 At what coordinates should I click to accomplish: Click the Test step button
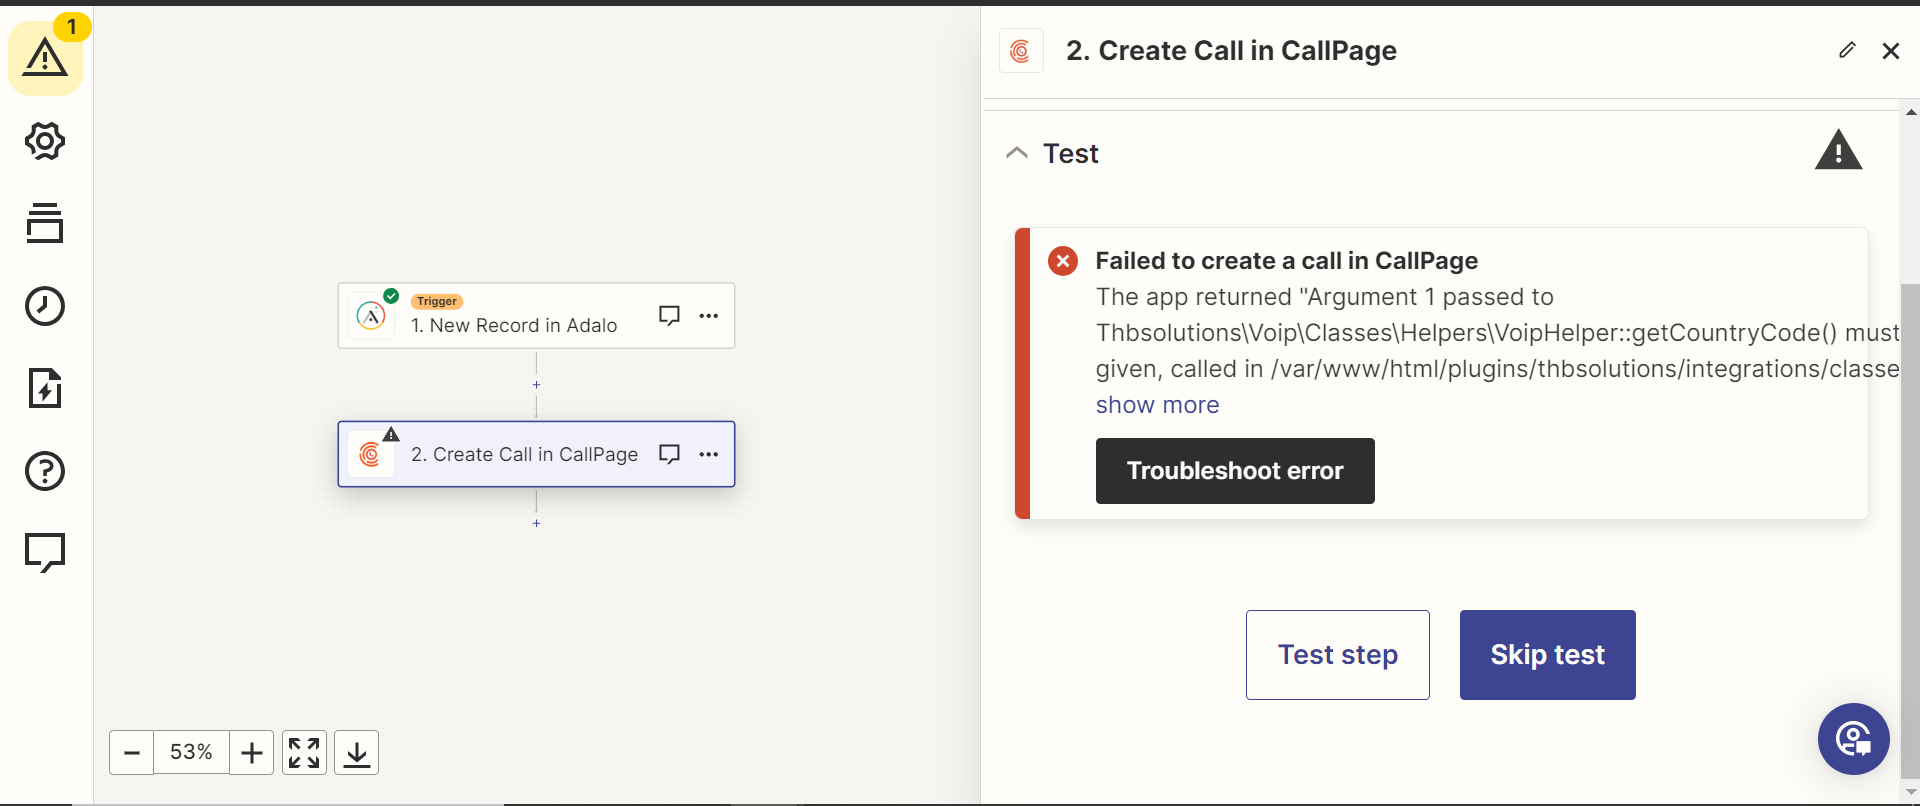pyautogui.click(x=1338, y=655)
